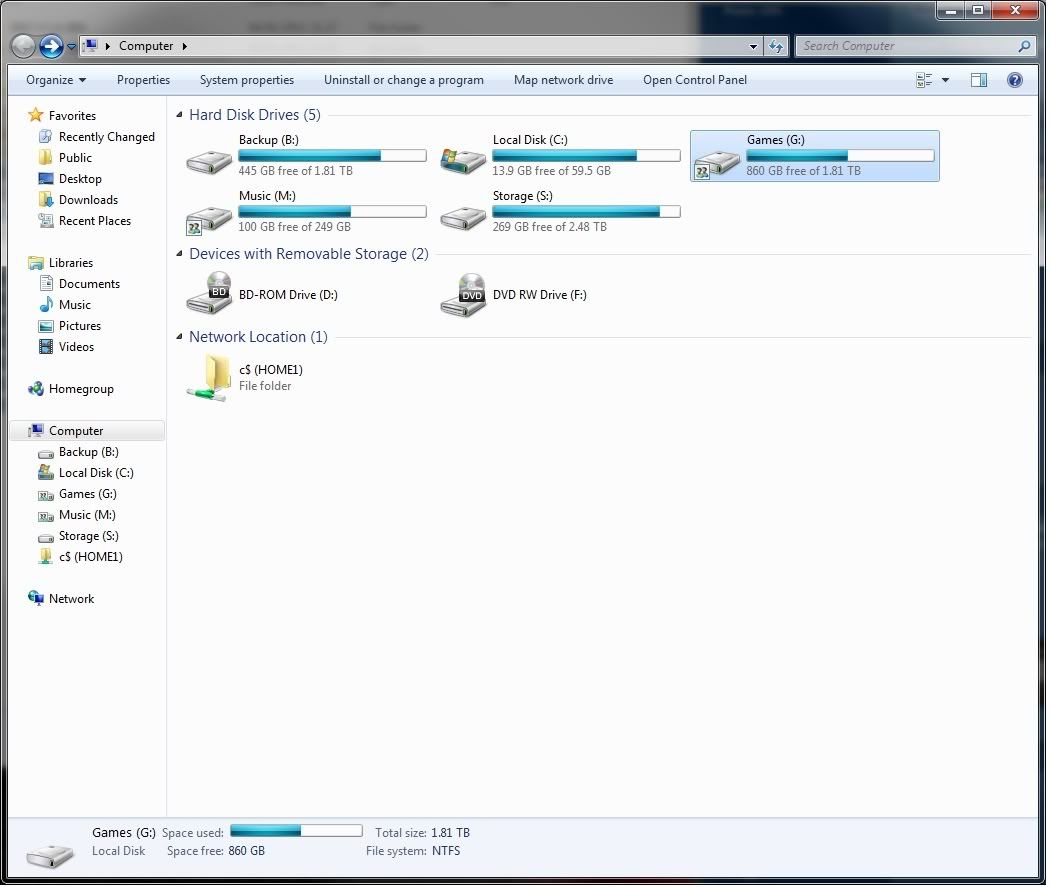Toggle the preview pane icon
Screen dimensions: 1051x887
979,80
